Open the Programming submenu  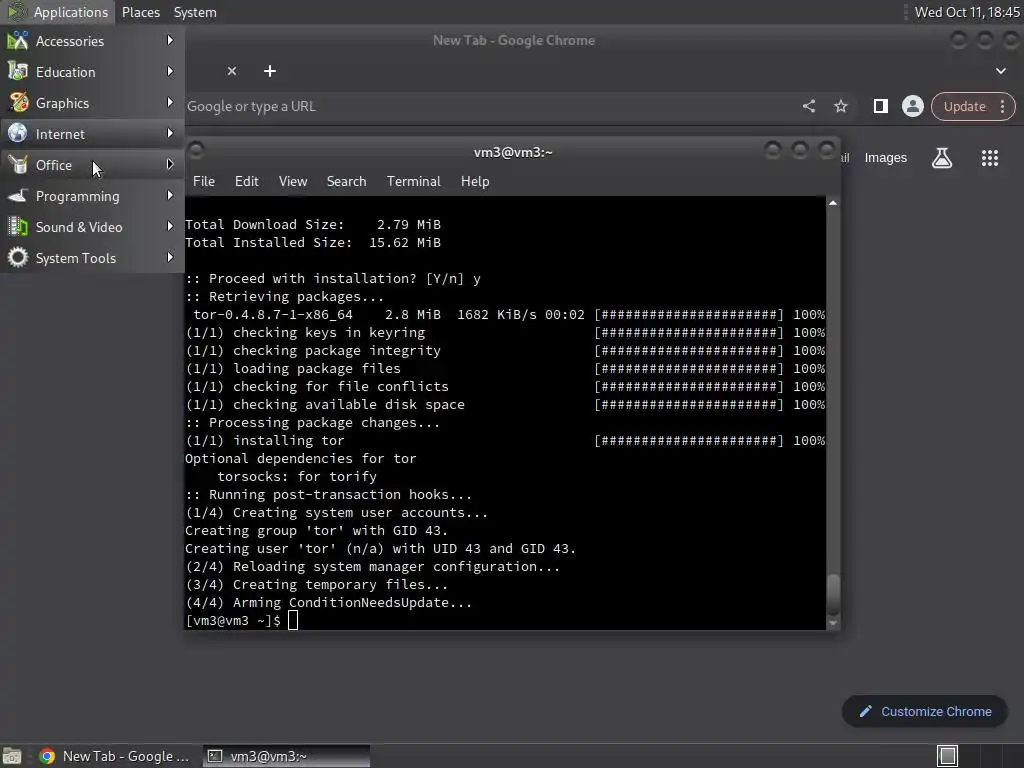[x=92, y=196]
